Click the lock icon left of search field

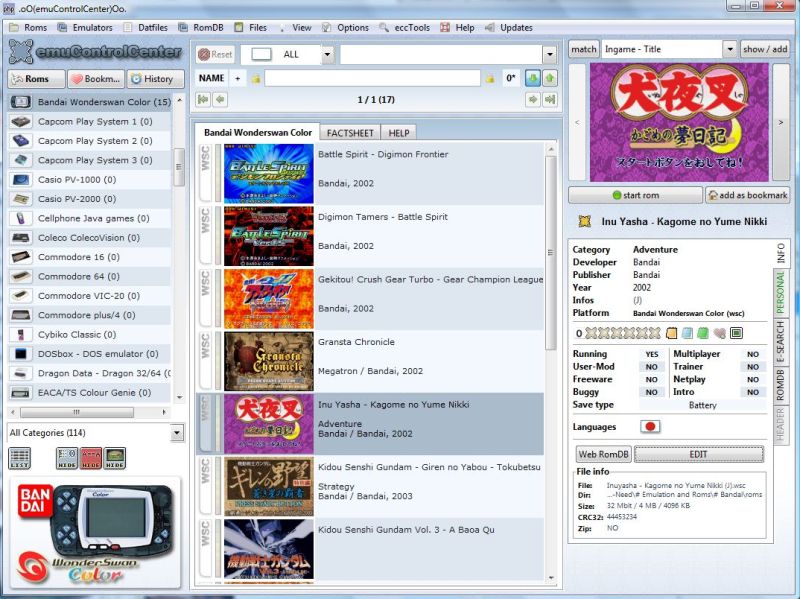256,79
